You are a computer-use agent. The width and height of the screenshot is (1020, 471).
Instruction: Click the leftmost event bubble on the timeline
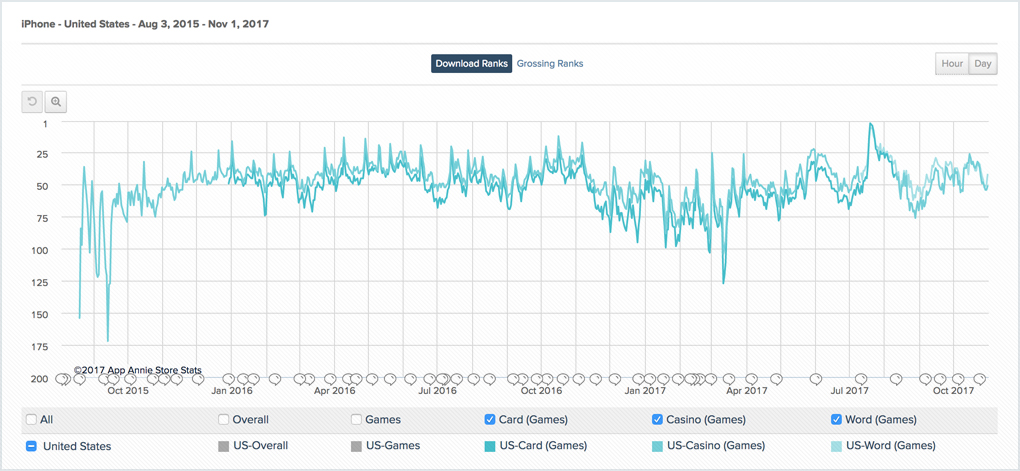(64, 379)
